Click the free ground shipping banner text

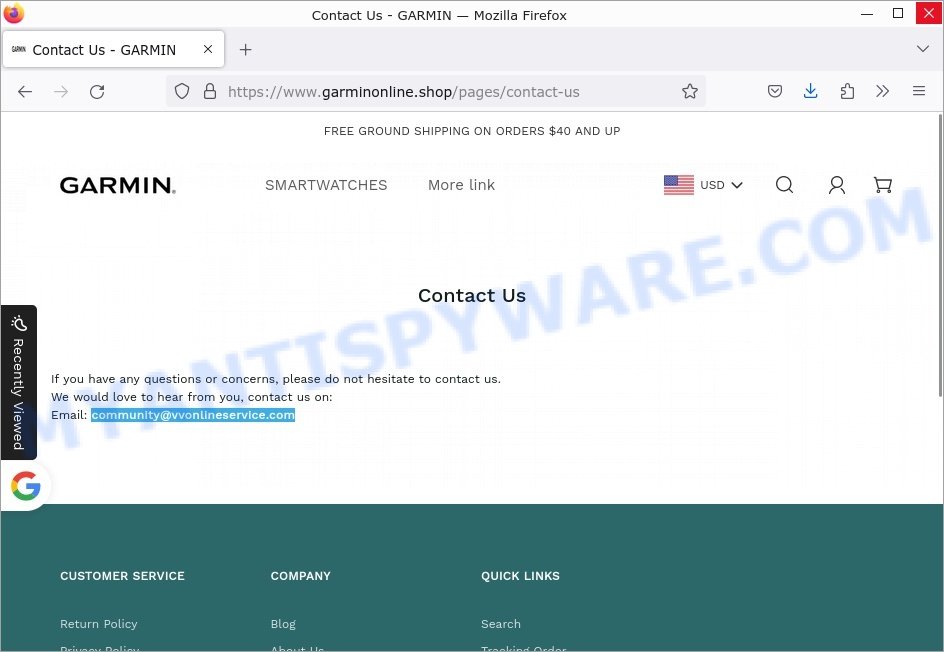pyautogui.click(x=472, y=131)
